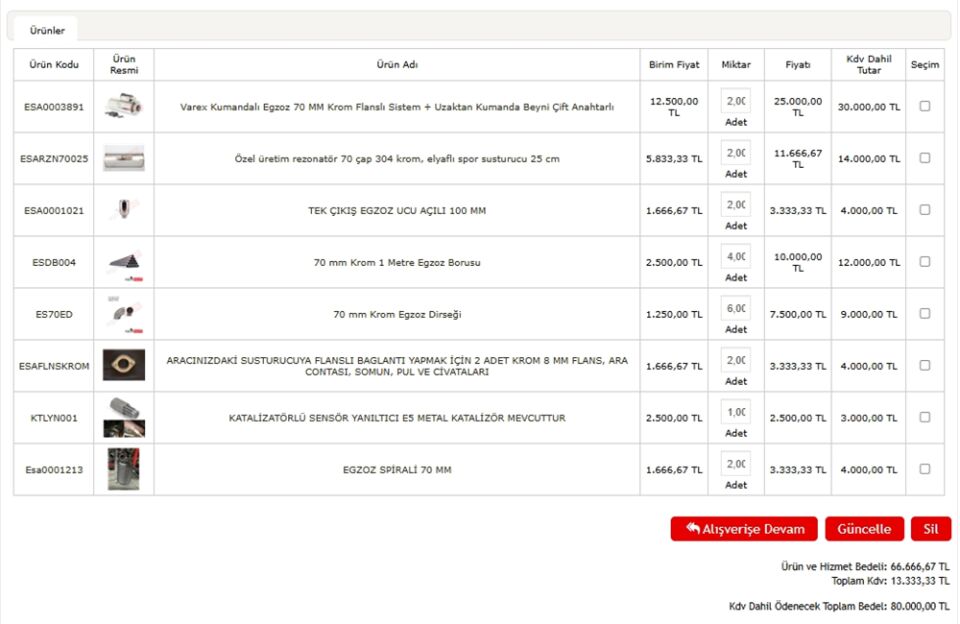
Task: Edit the quantity field for ESA0003891
Action: point(735,101)
